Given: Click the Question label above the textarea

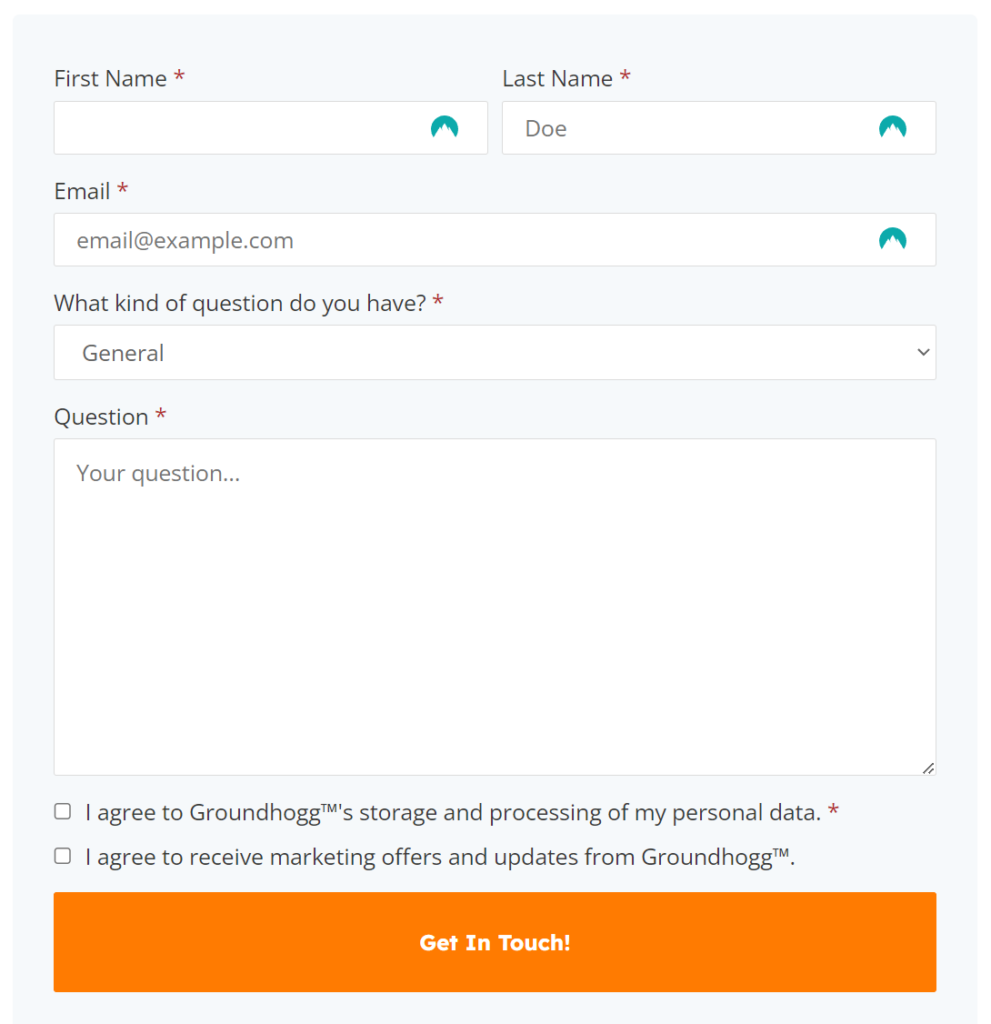Looking at the screenshot, I should click(x=101, y=417).
